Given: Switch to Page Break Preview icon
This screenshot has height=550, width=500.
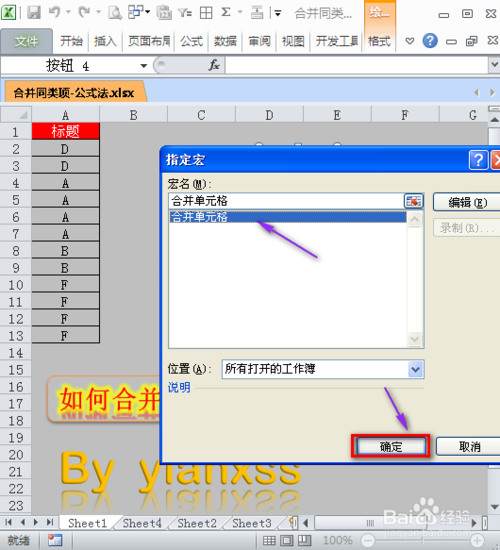Looking at the screenshot, I should pyautogui.click(x=304, y=540).
